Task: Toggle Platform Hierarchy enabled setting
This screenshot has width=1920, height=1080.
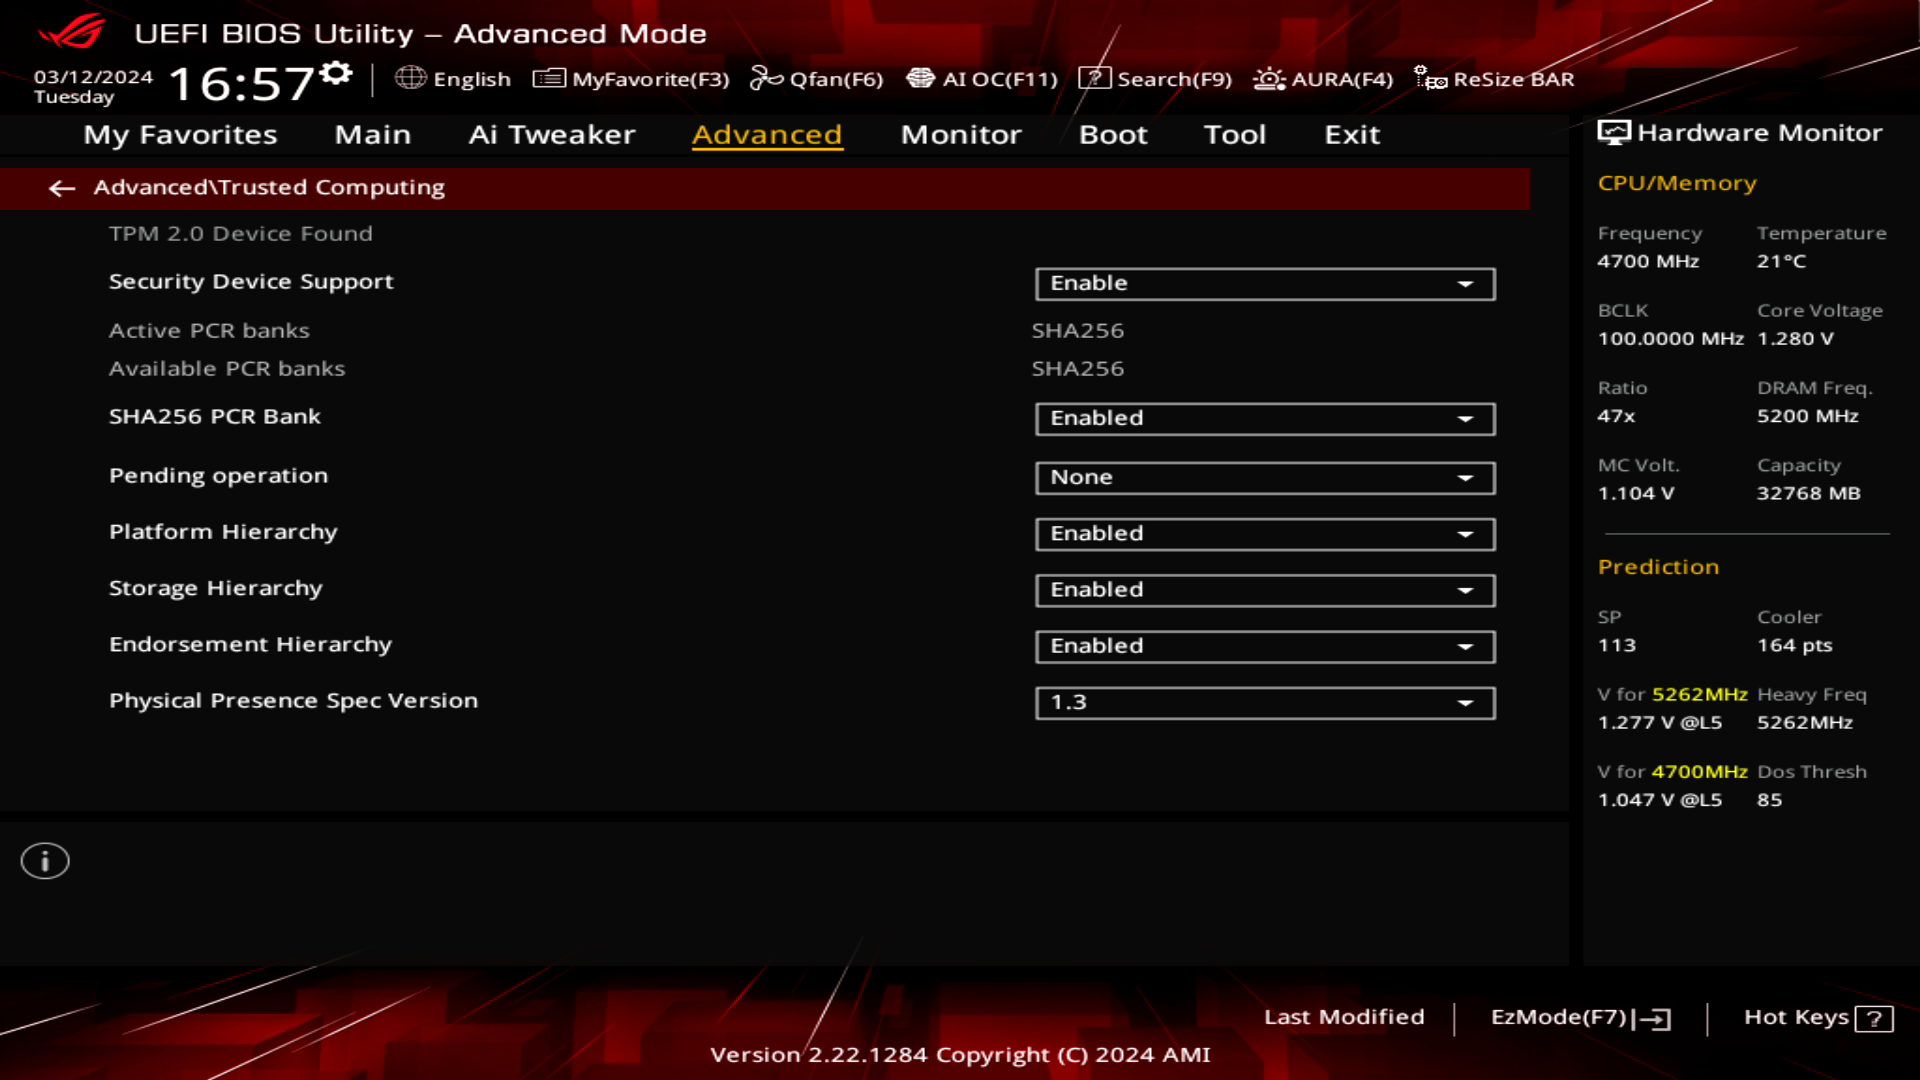Action: [1262, 533]
